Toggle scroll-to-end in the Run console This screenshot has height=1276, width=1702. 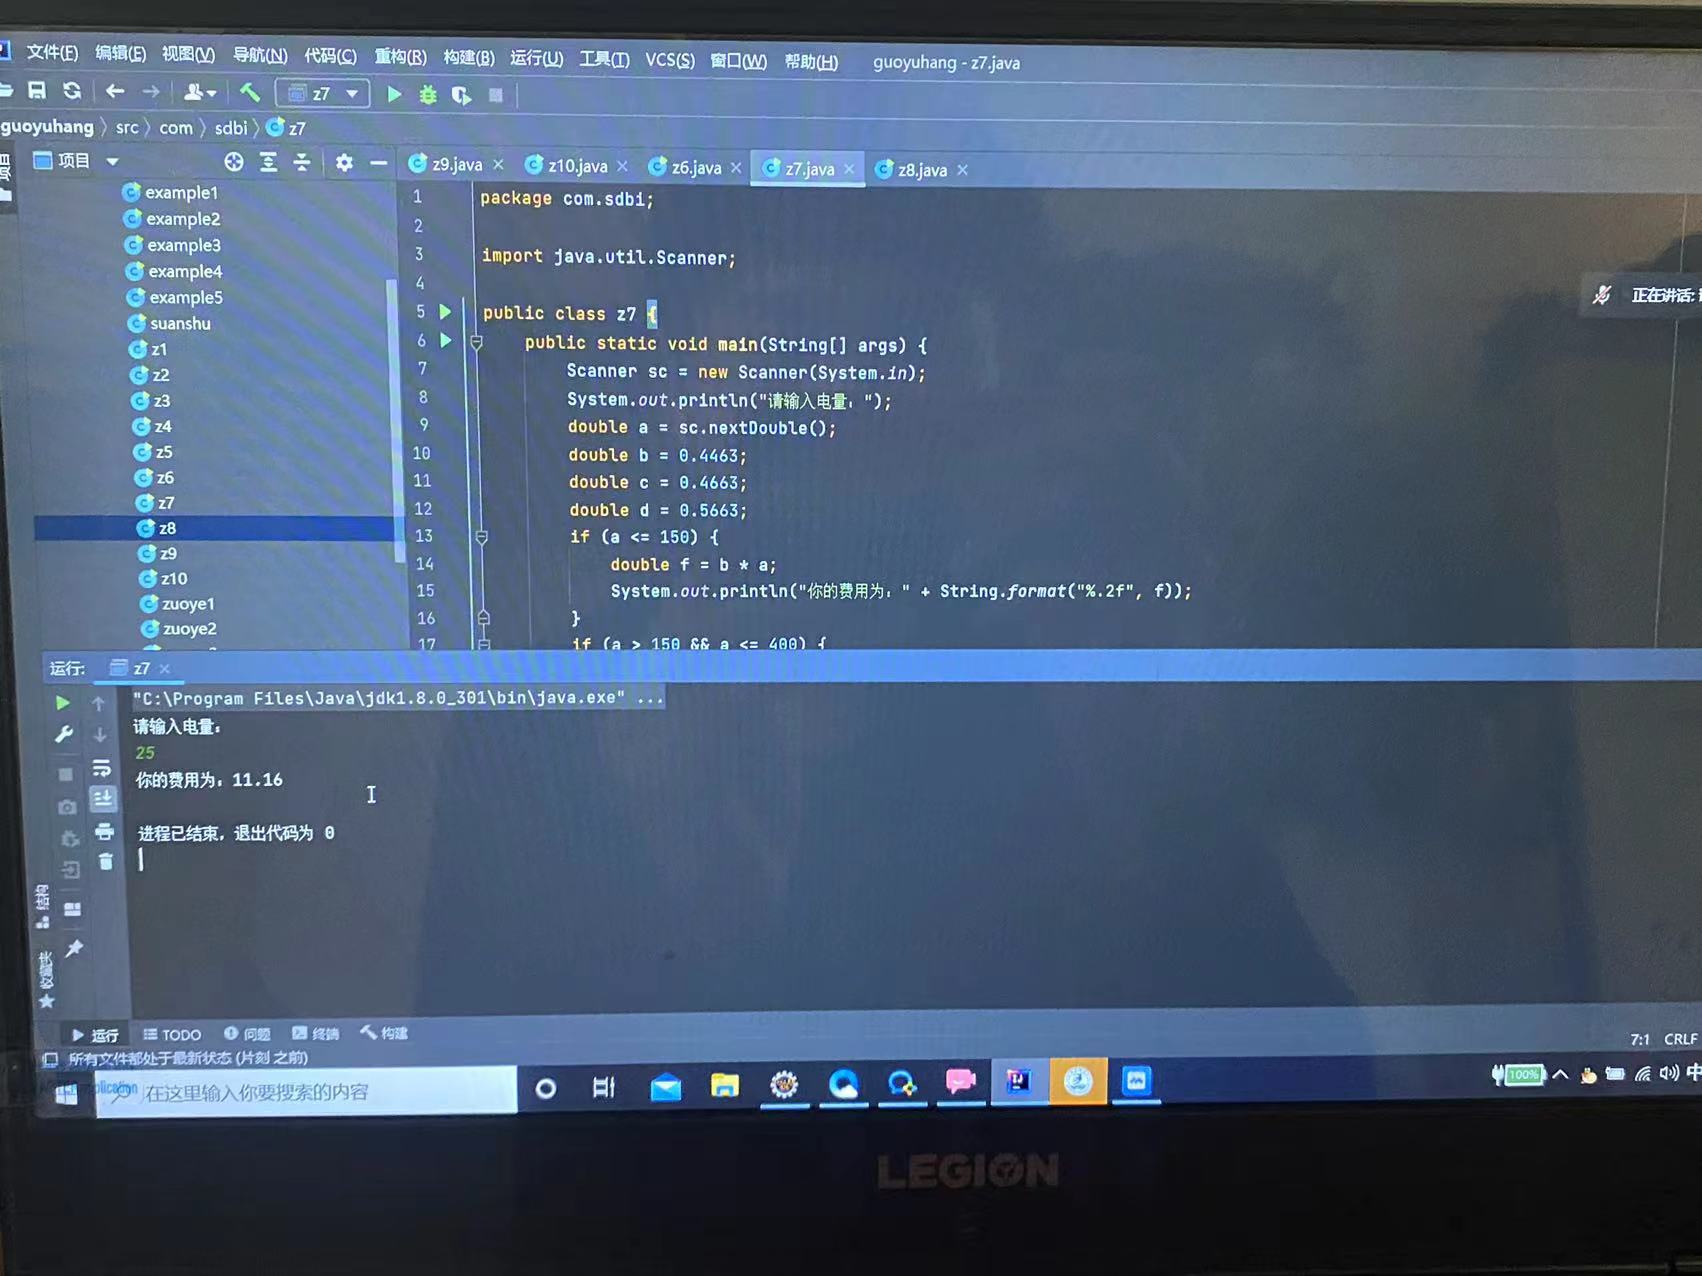(103, 799)
